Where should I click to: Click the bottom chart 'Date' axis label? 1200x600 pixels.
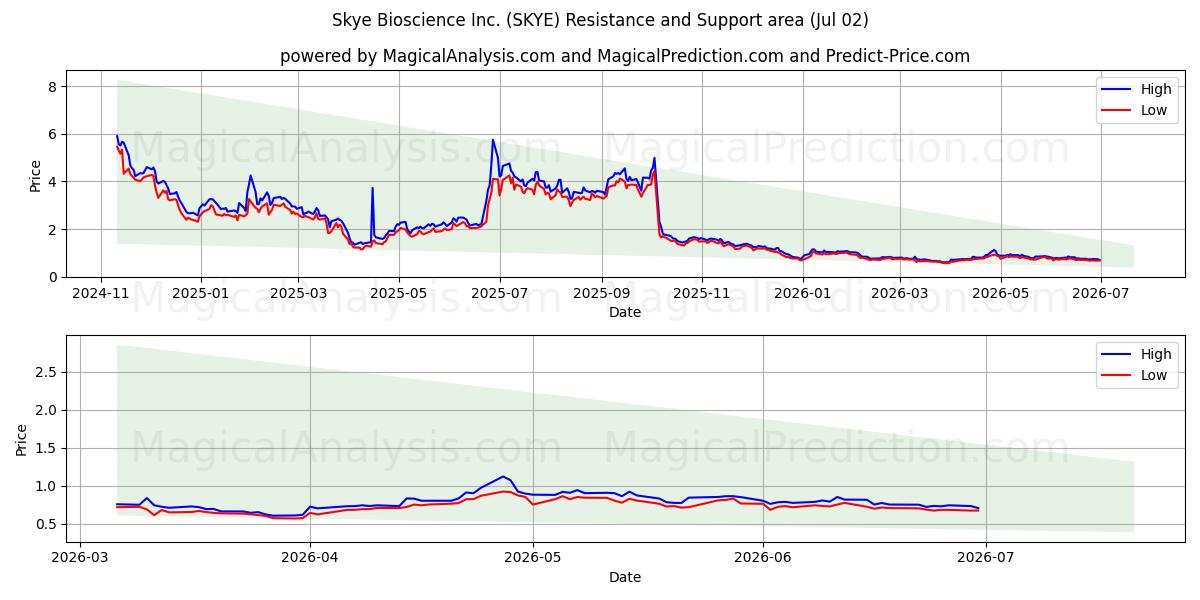pyautogui.click(x=625, y=577)
